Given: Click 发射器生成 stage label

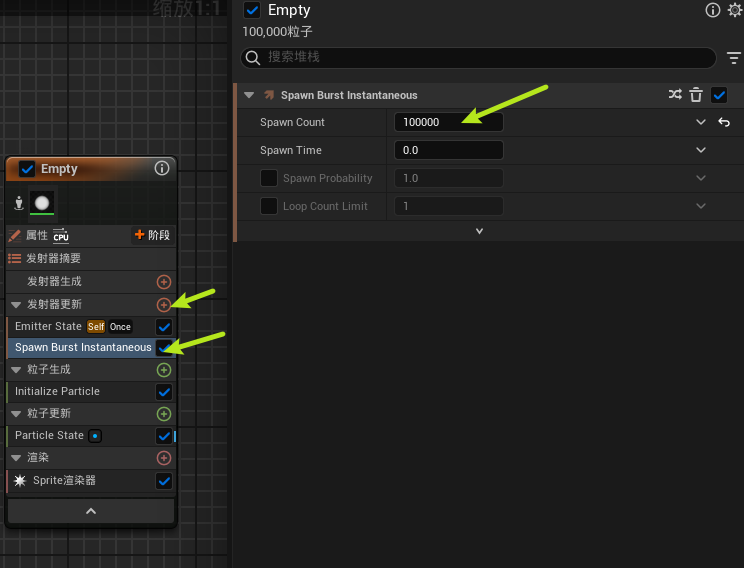Looking at the screenshot, I should pyautogui.click(x=54, y=281).
